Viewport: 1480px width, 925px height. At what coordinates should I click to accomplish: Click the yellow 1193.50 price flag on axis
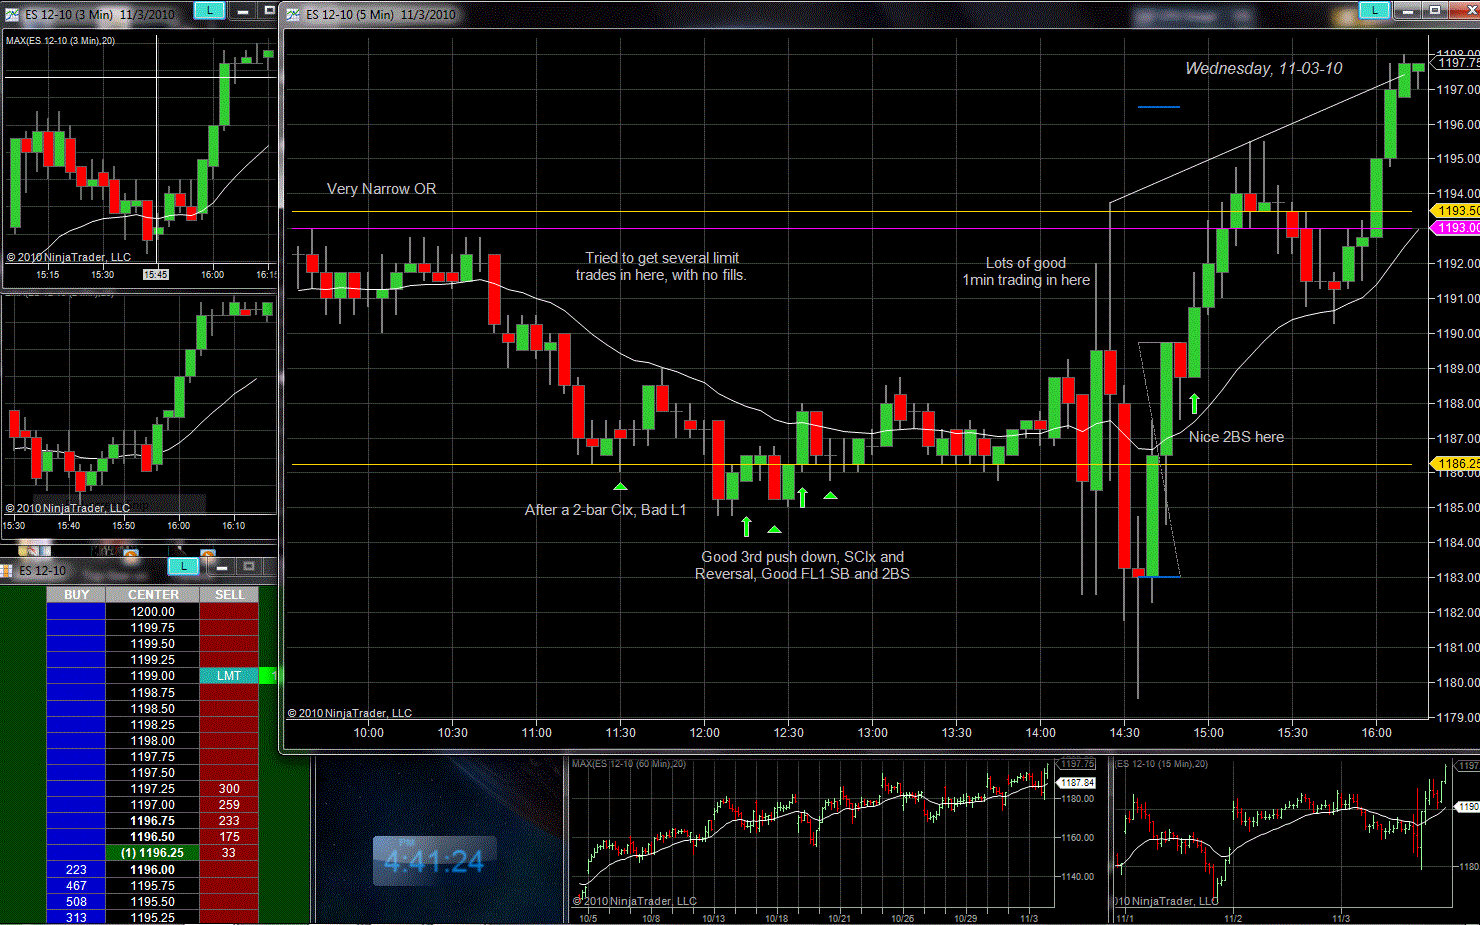pyautogui.click(x=1457, y=211)
